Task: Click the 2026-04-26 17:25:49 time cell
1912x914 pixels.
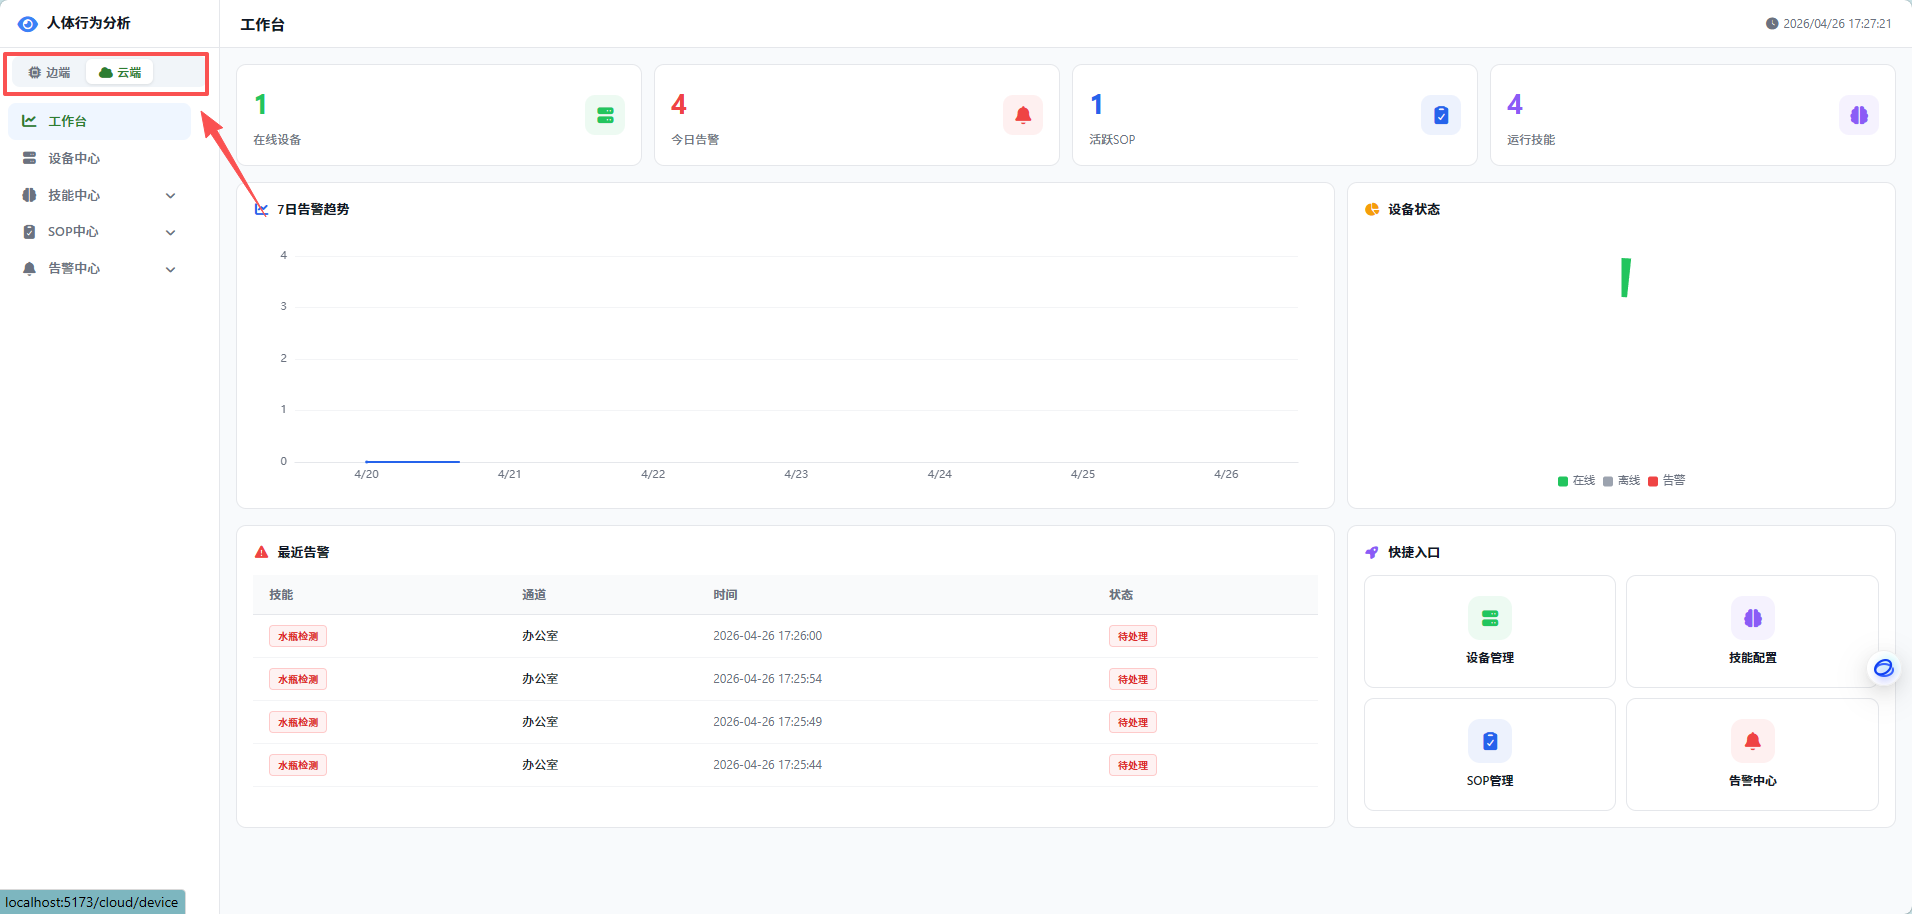Action: [x=767, y=722]
